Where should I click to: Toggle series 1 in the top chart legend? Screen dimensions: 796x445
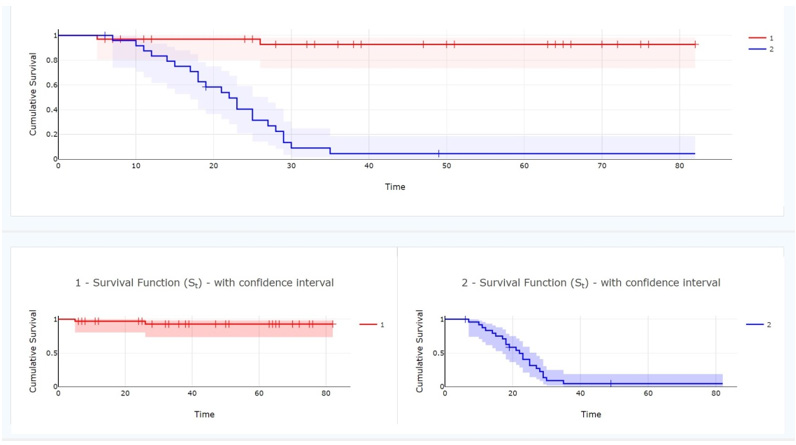click(x=763, y=38)
